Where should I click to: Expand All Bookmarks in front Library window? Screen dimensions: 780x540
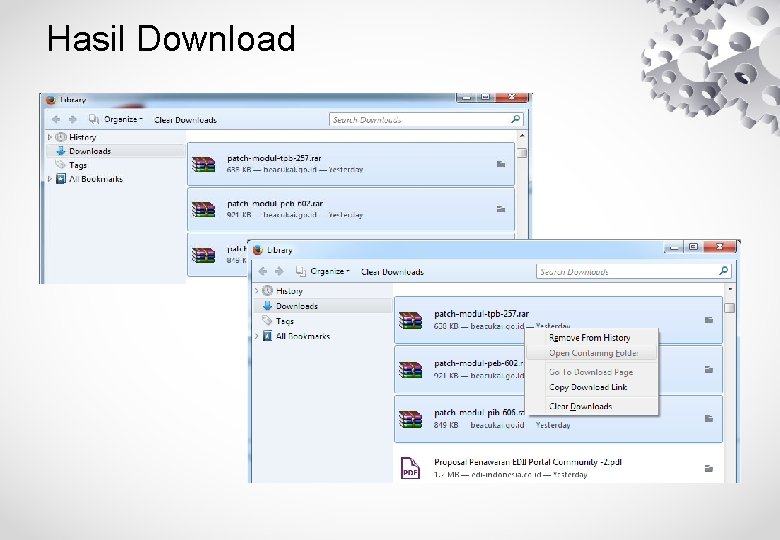click(x=257, y=336)
